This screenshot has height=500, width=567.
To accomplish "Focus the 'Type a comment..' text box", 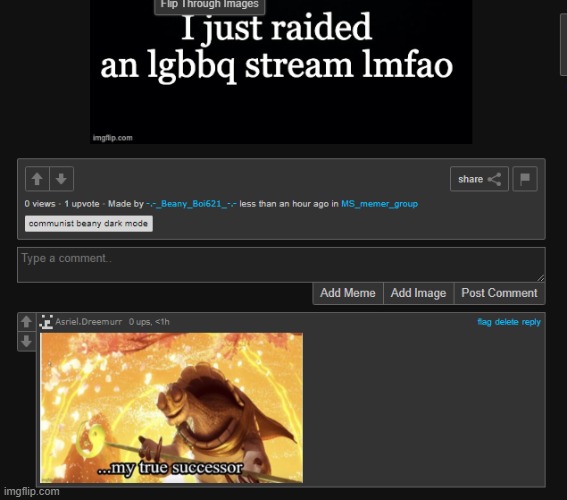I will click(281, 265).
